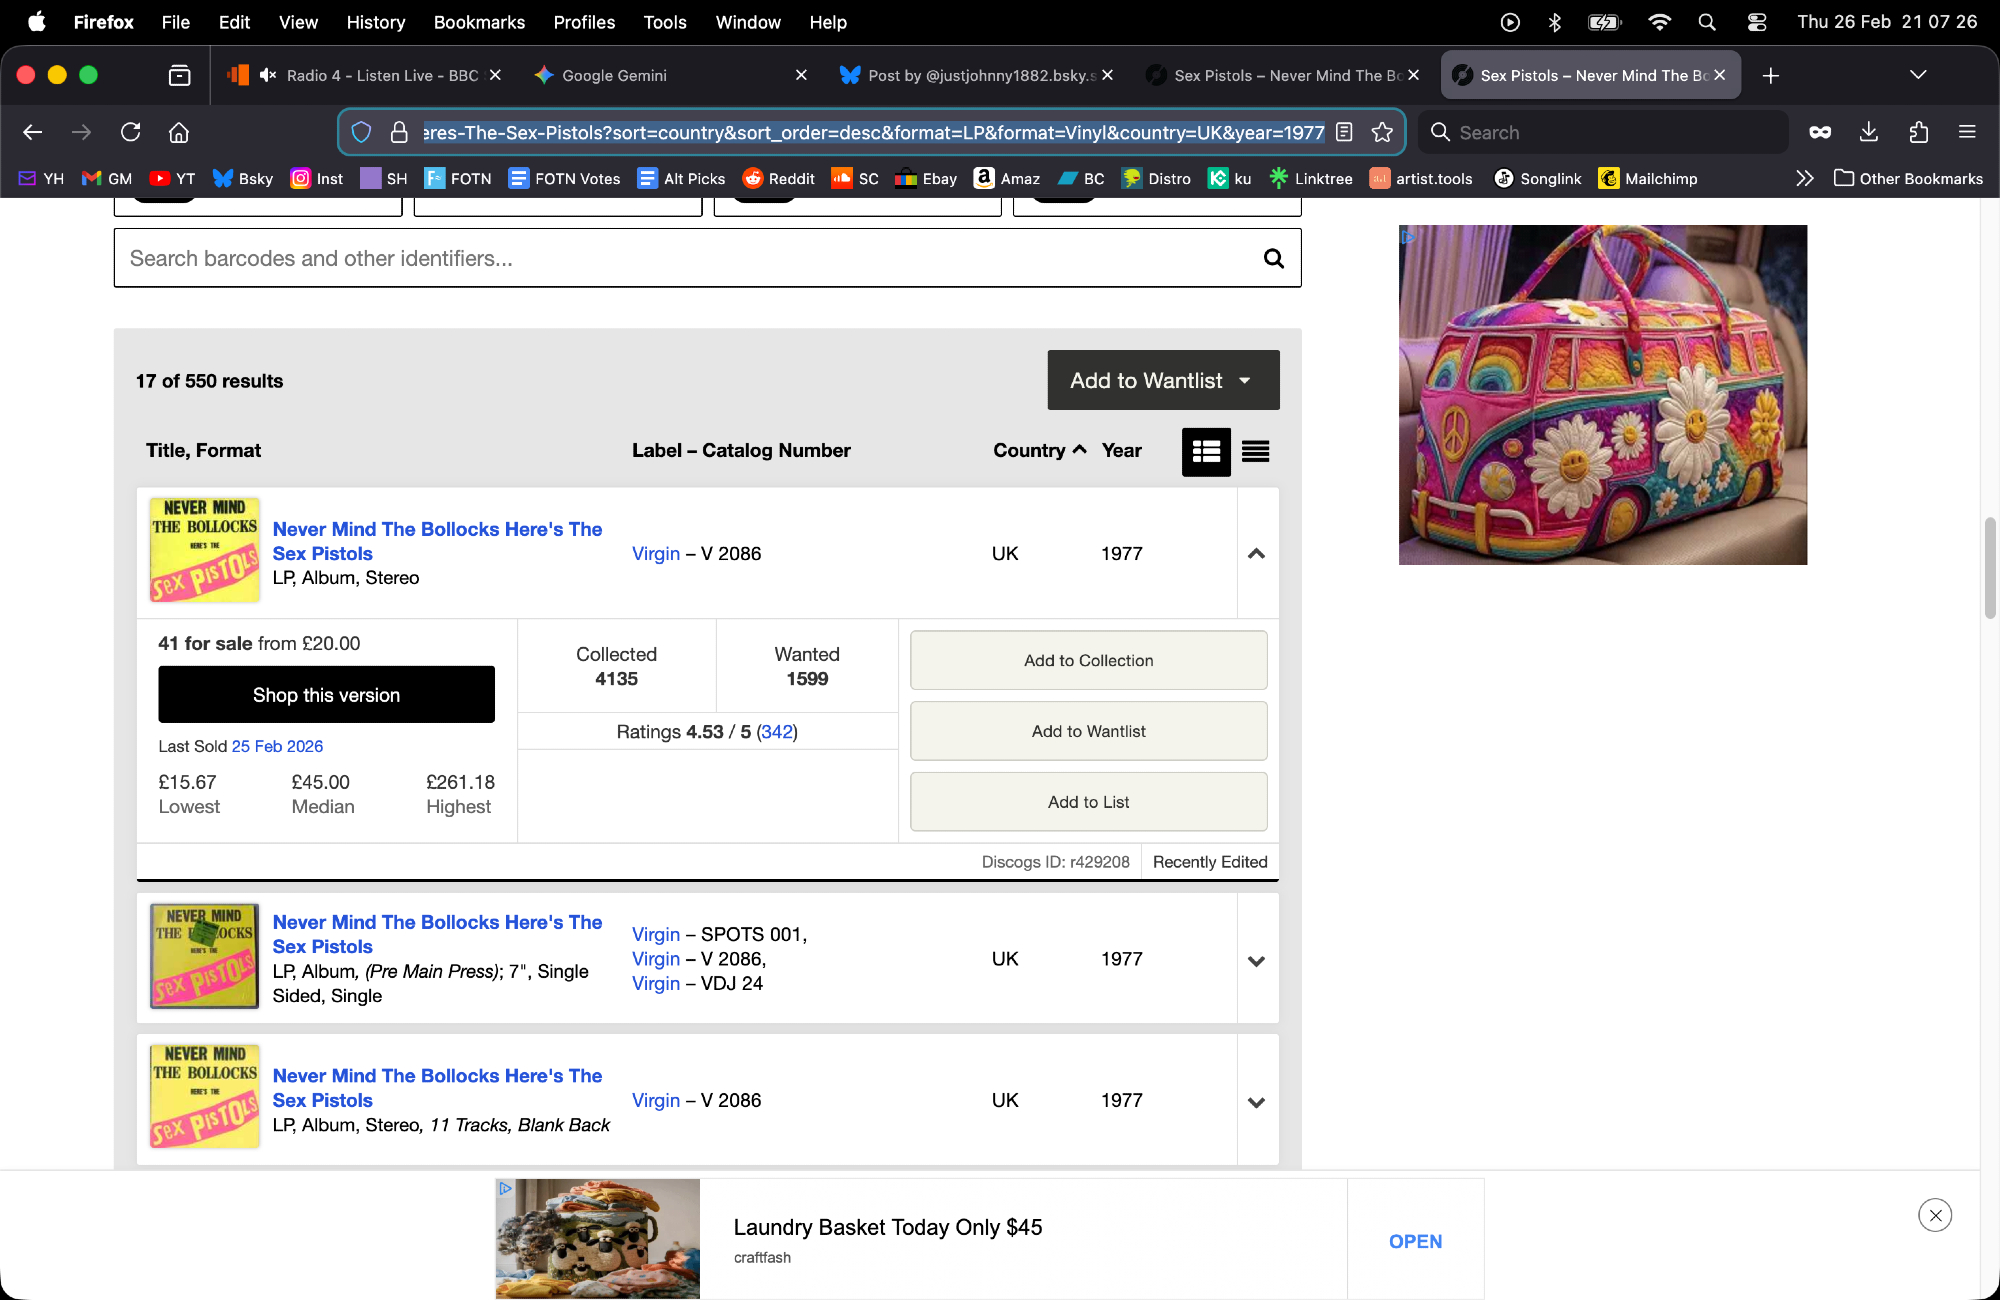Open Firefox downloads panel
The height and width of the screenshot is (1300, 2000).
point(1868,132)
